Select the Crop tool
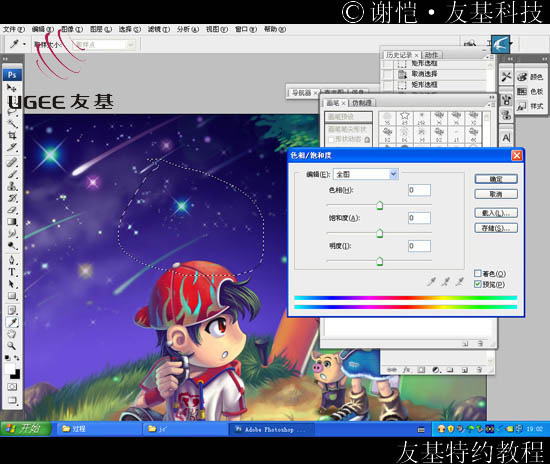 (12, 135)
